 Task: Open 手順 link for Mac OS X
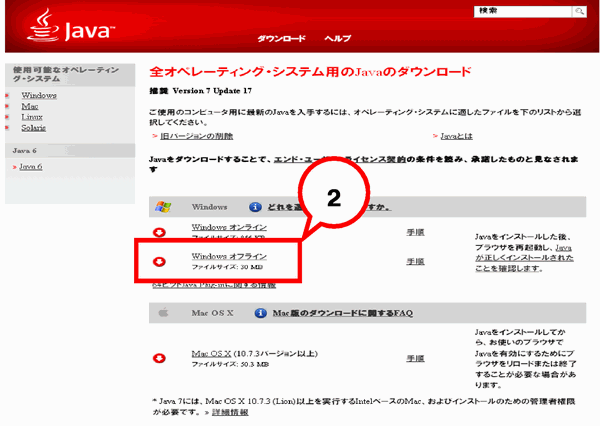click(x=415, y=358)
